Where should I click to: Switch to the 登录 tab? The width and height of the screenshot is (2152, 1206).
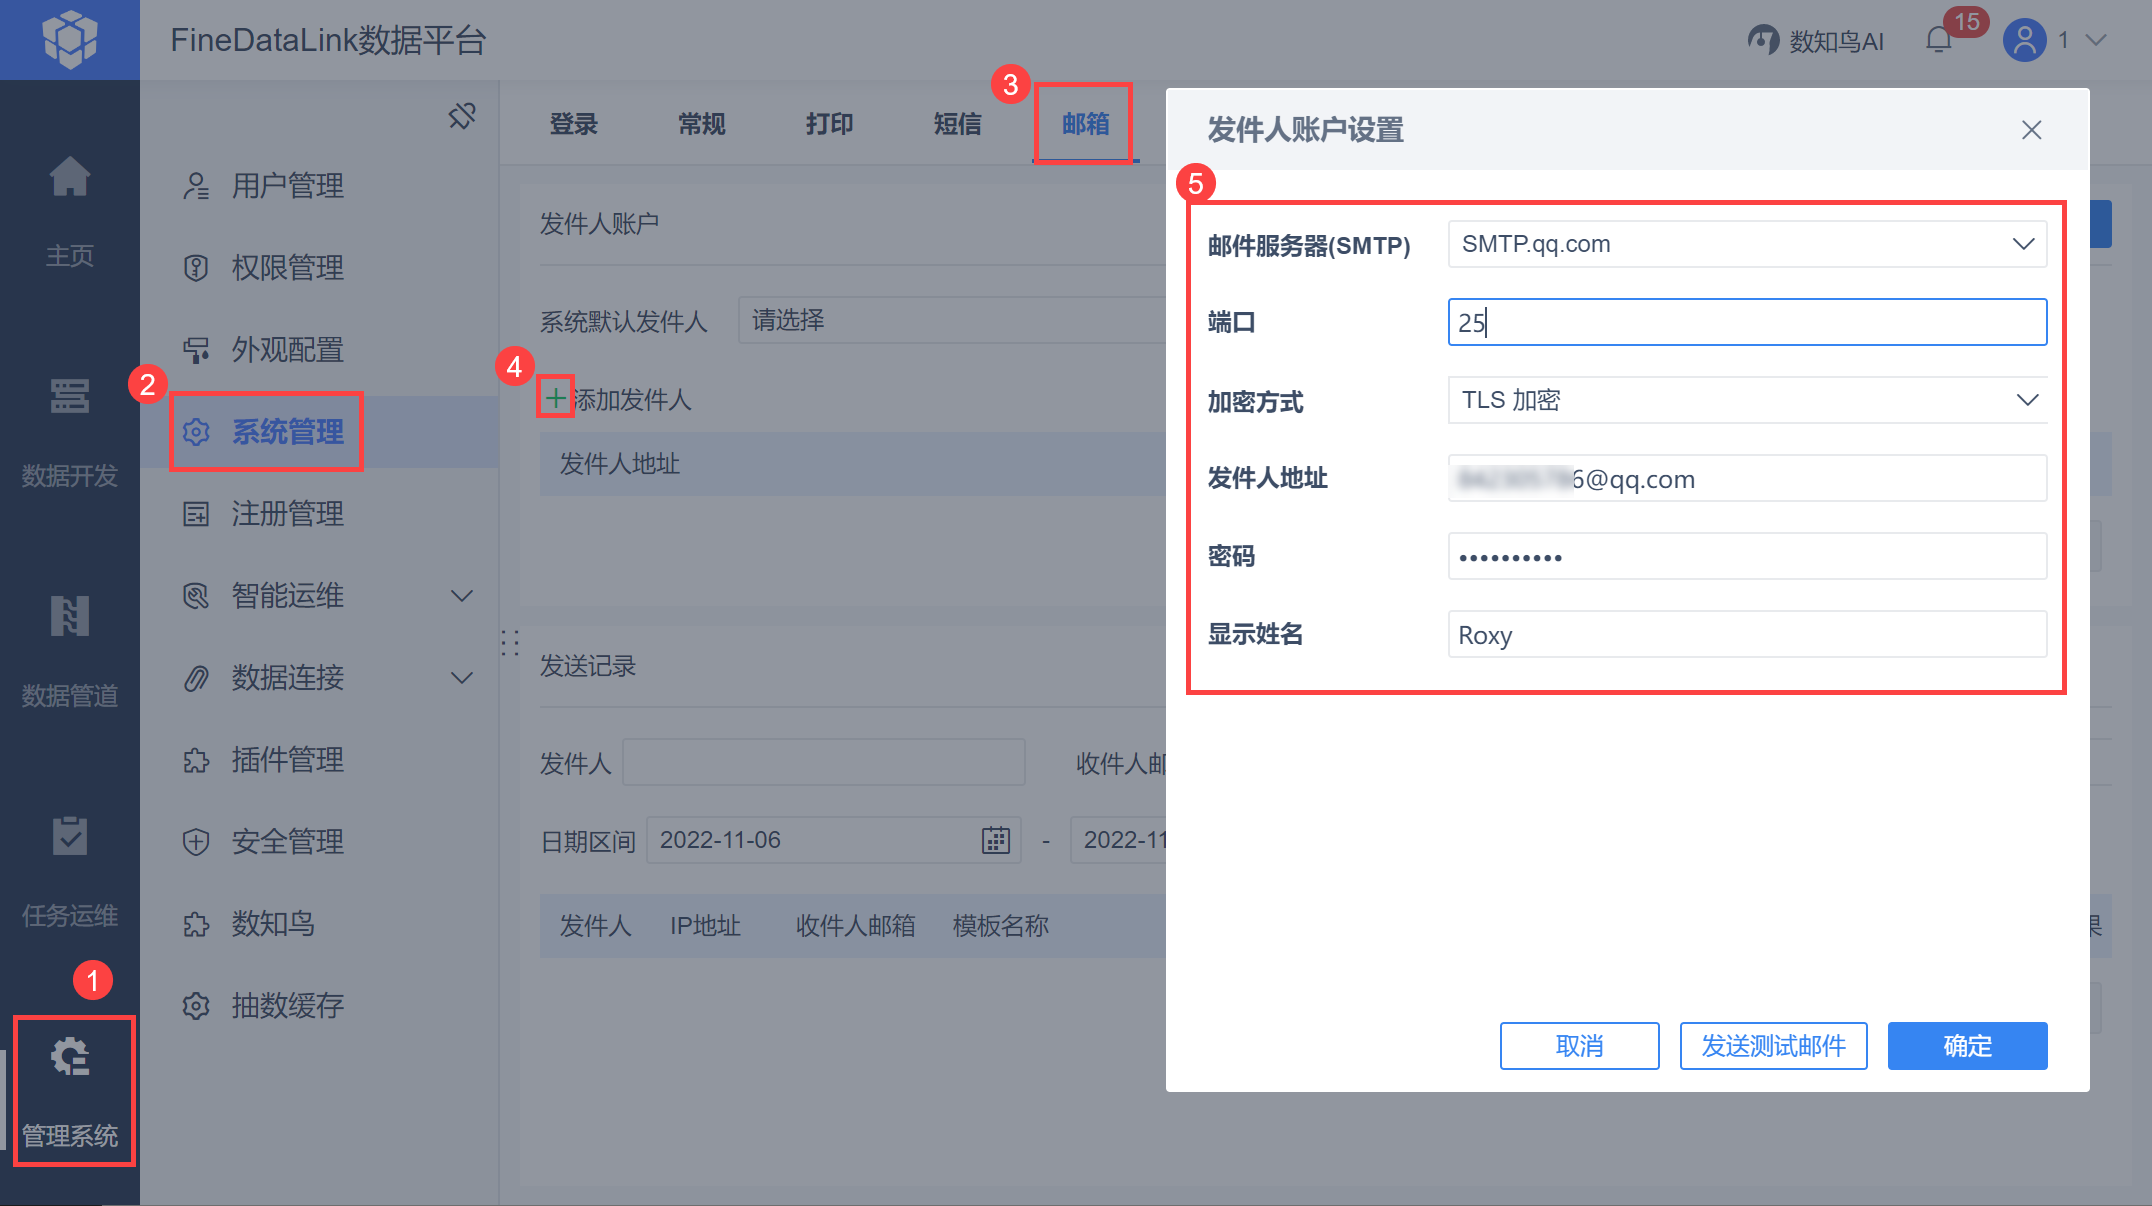pos(573,124)
